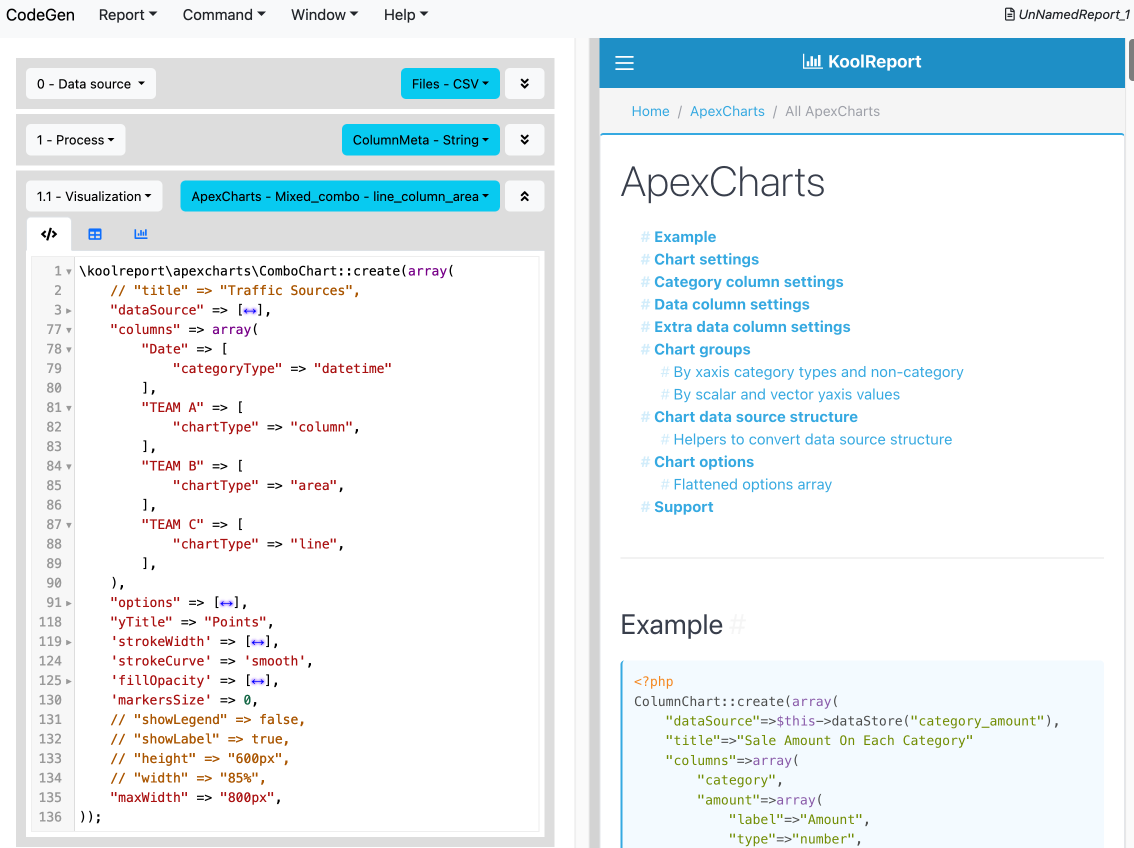Click the Example heading anchor hash

tap(737, 625)
